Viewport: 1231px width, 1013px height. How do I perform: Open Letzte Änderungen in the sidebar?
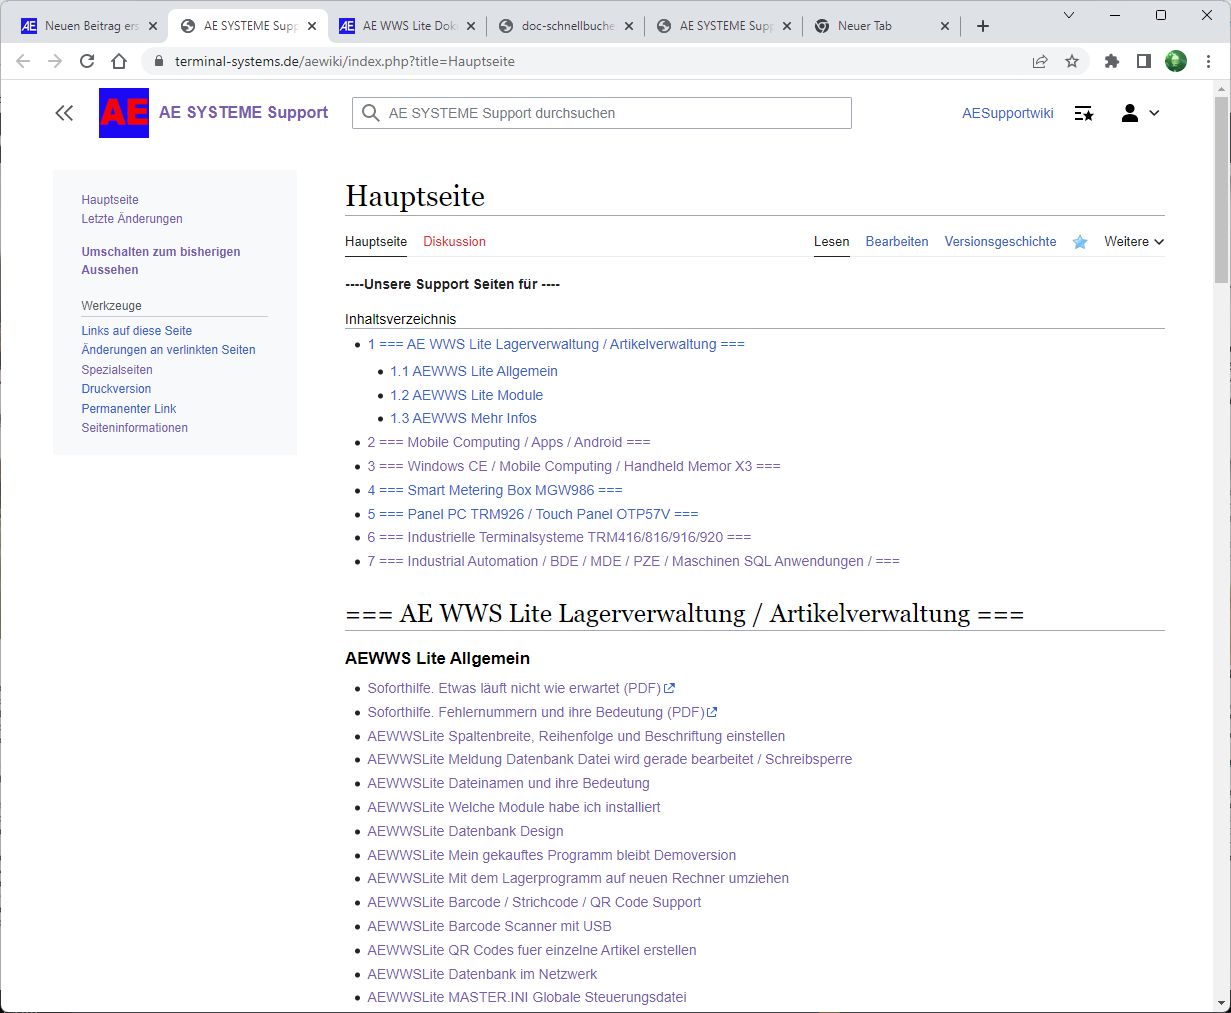pos(132,219)
